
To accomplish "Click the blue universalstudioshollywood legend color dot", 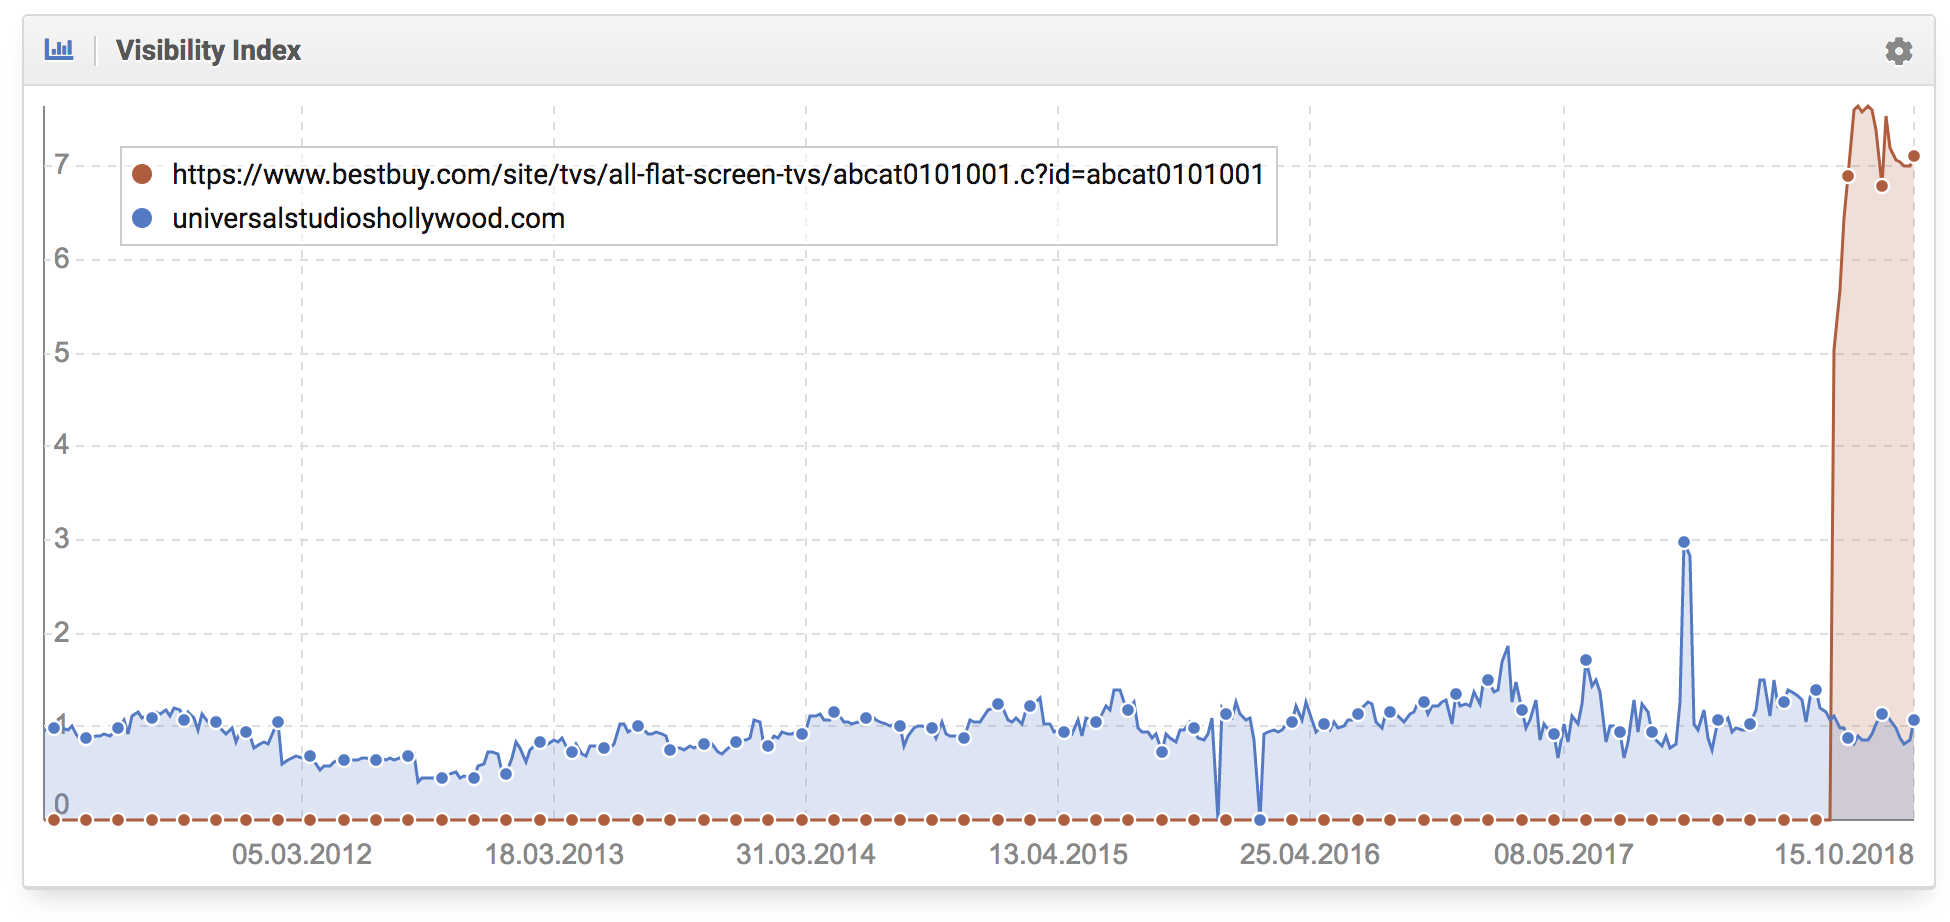I will (142, 218).
